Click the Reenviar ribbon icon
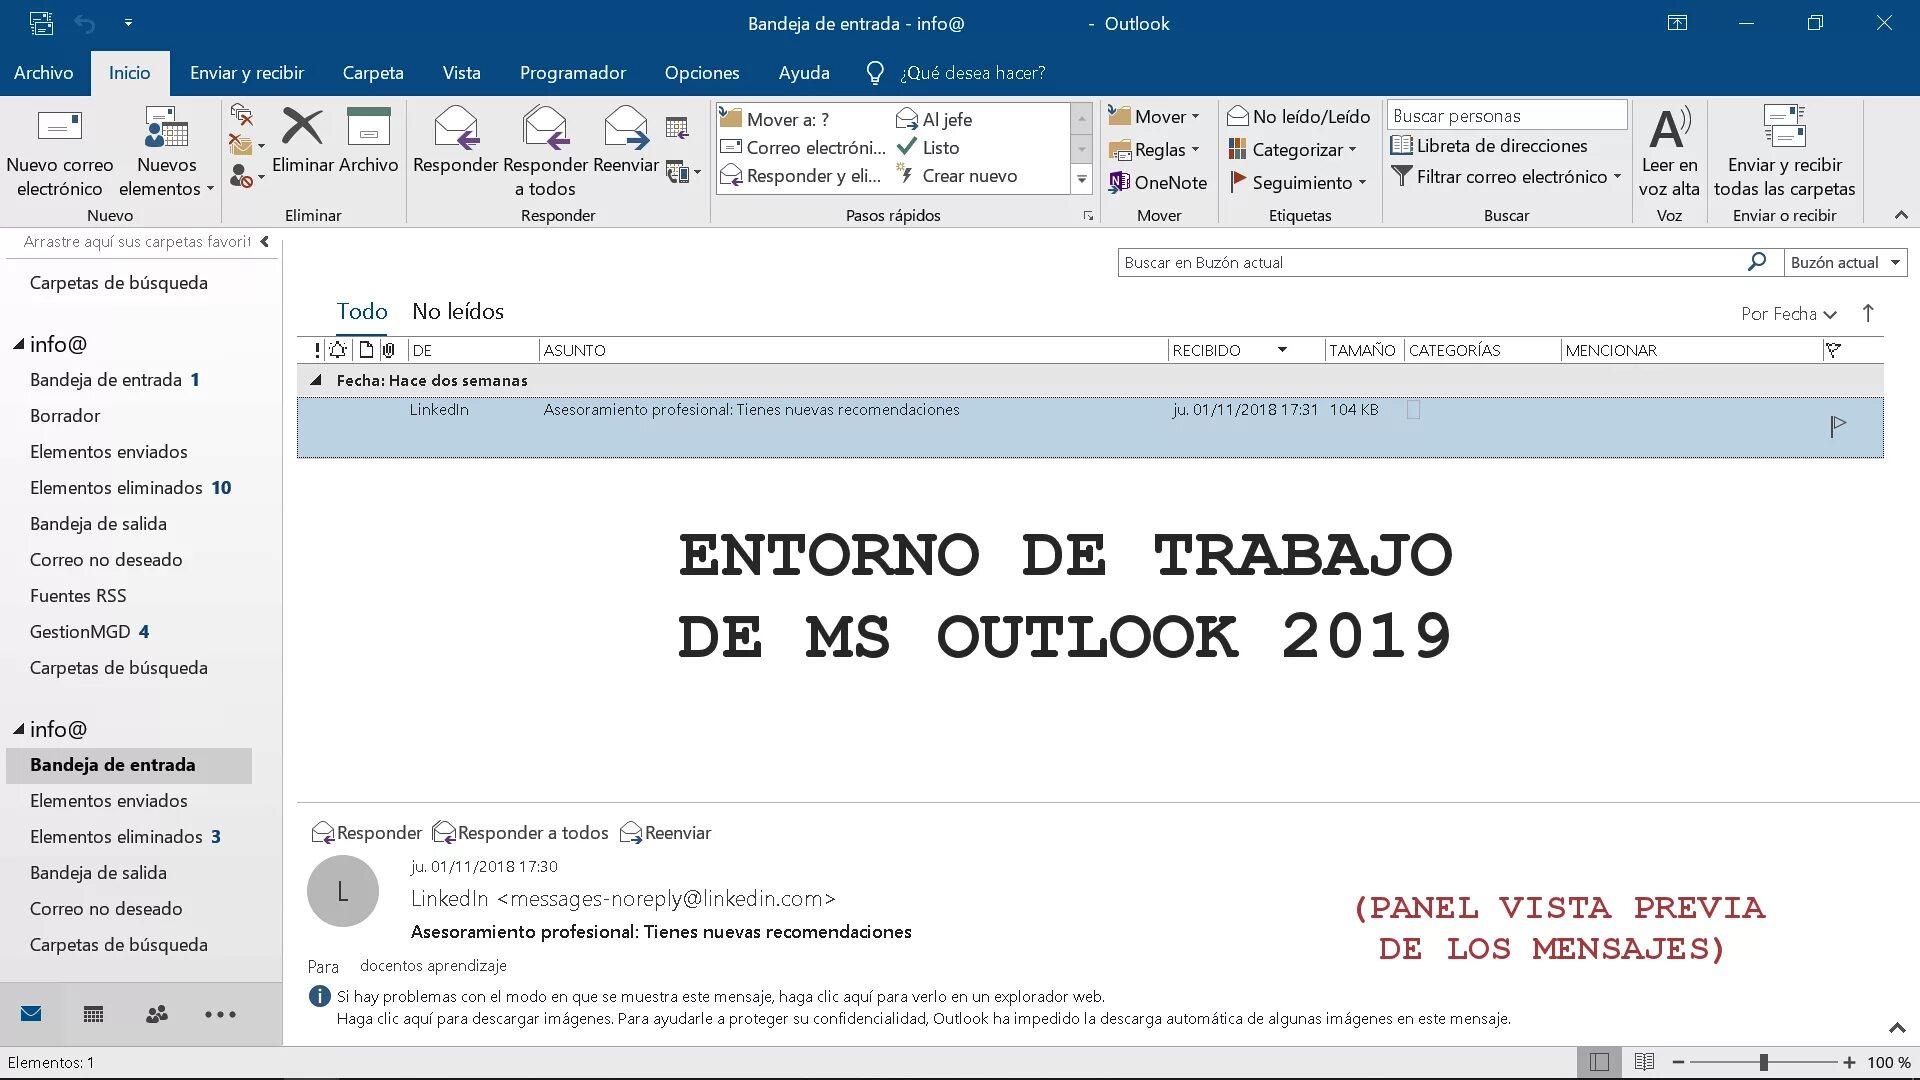Screen dimensions: 1920x1080 click(x=626, y=128)
